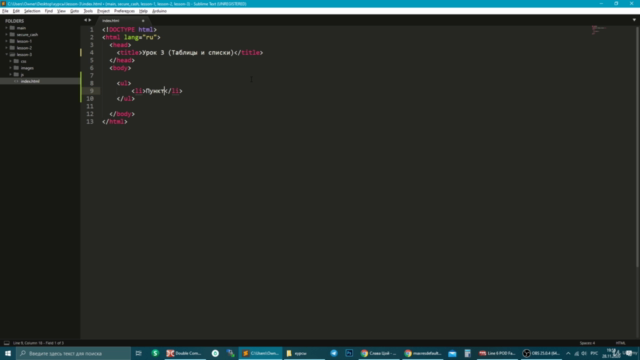Change syntax via HTML status label
The image size is (640, 360).
coord(620,343)
